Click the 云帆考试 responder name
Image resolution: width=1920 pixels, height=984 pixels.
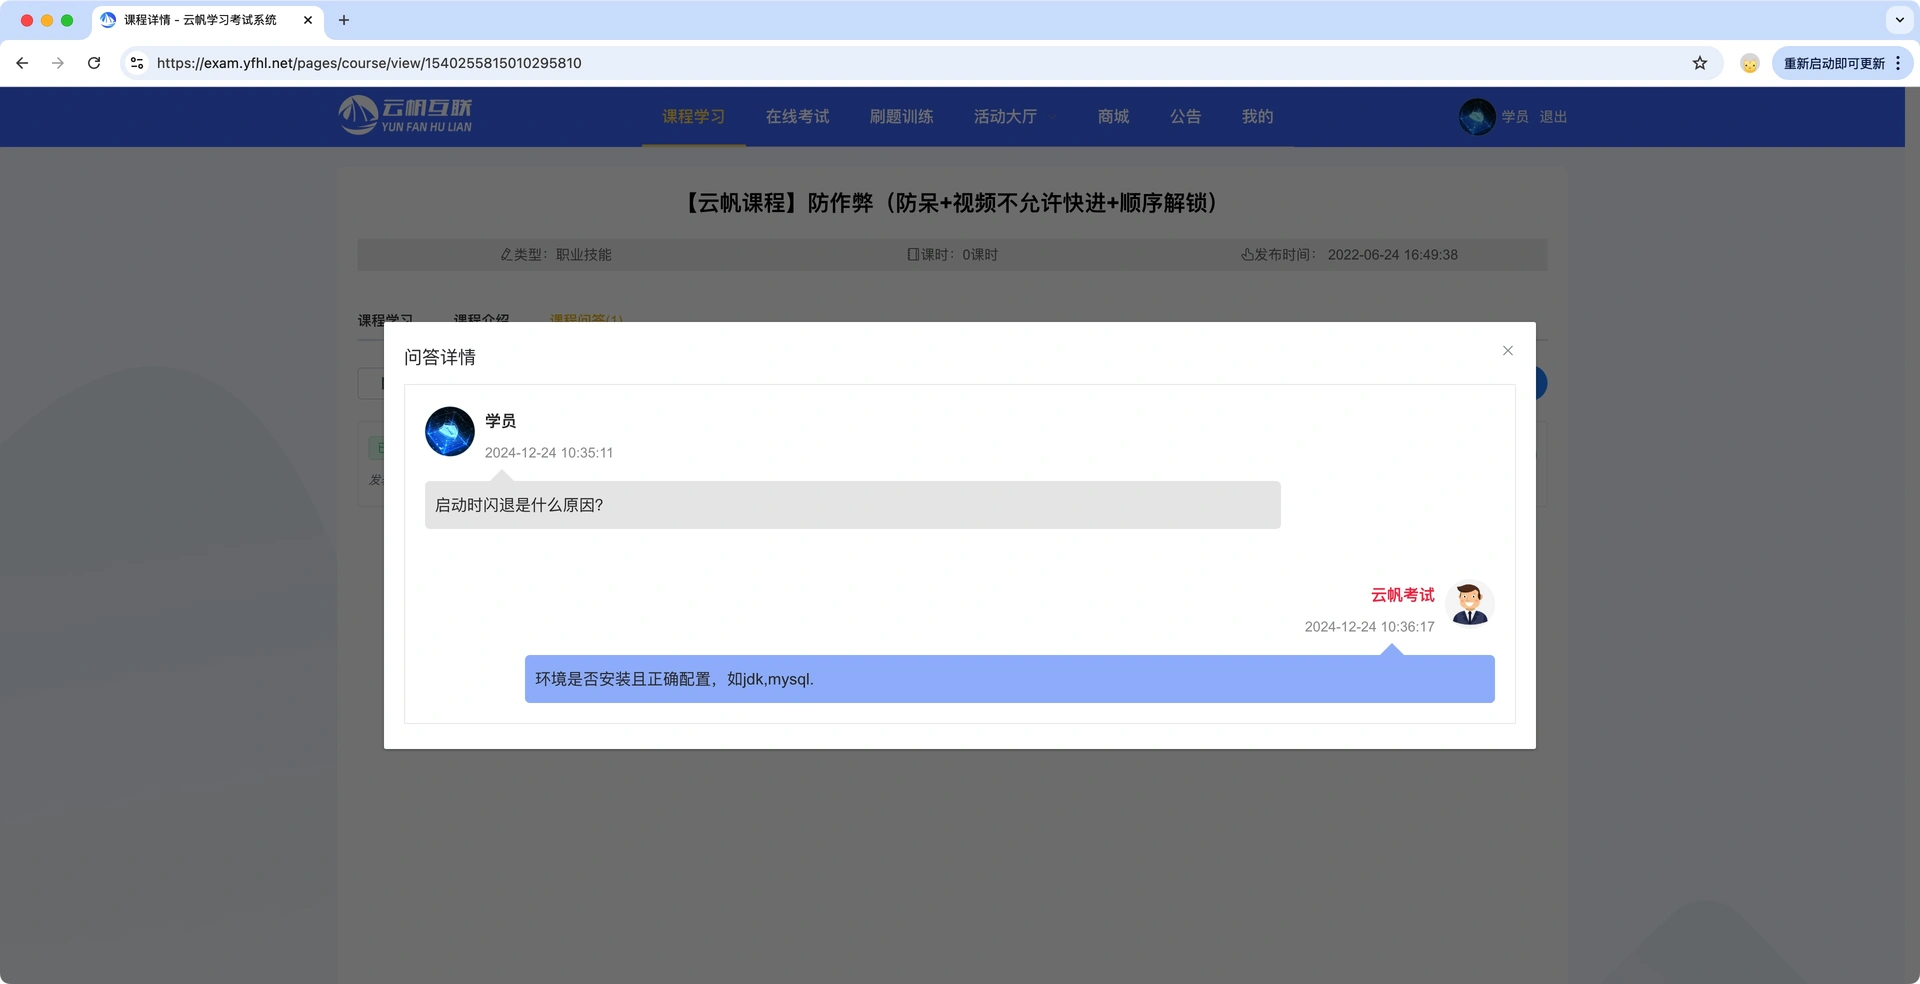(1402, 595)
